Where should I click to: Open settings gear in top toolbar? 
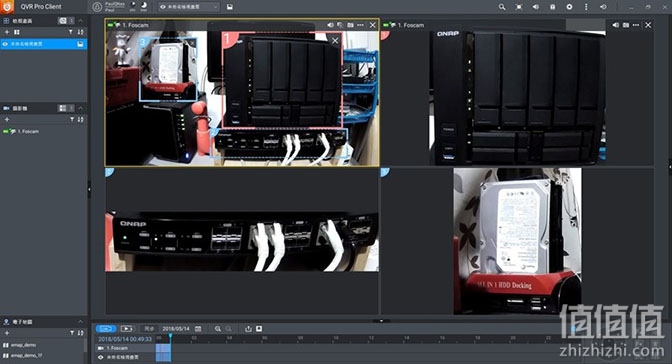569,7
